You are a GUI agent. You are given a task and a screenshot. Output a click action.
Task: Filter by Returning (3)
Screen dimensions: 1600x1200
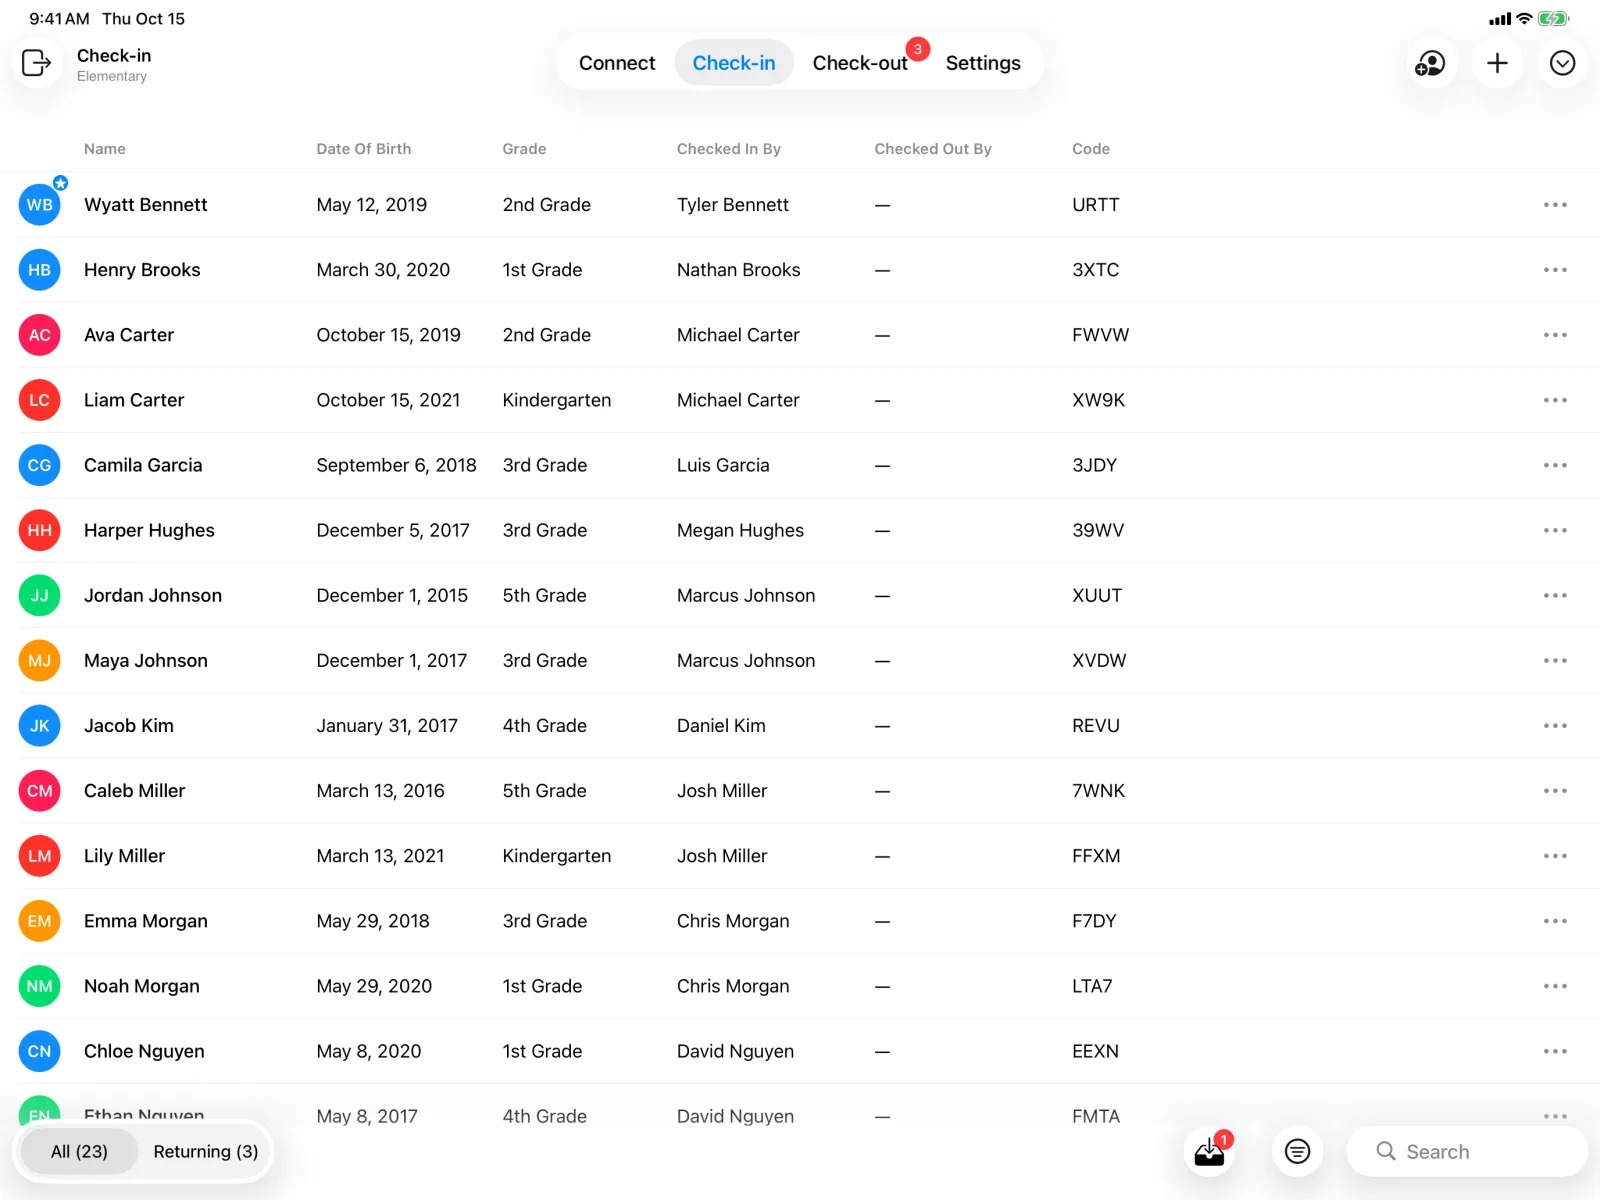[206, 1152]
